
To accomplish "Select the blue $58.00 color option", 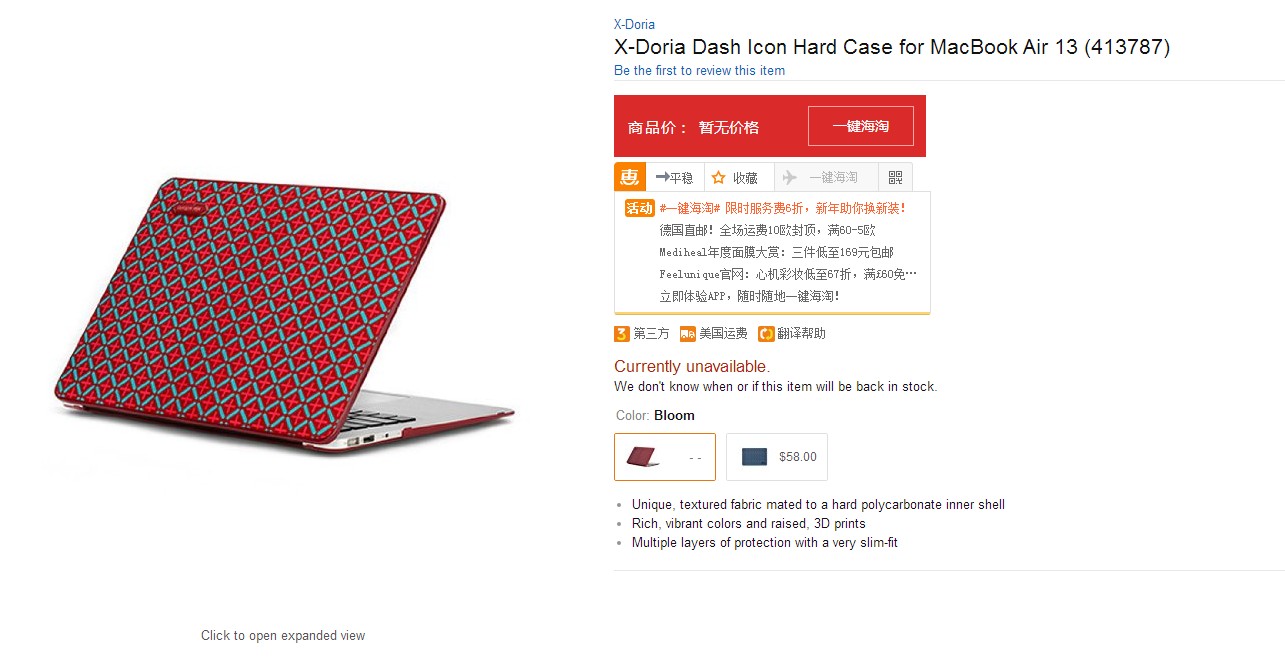I will coord(777,457).
